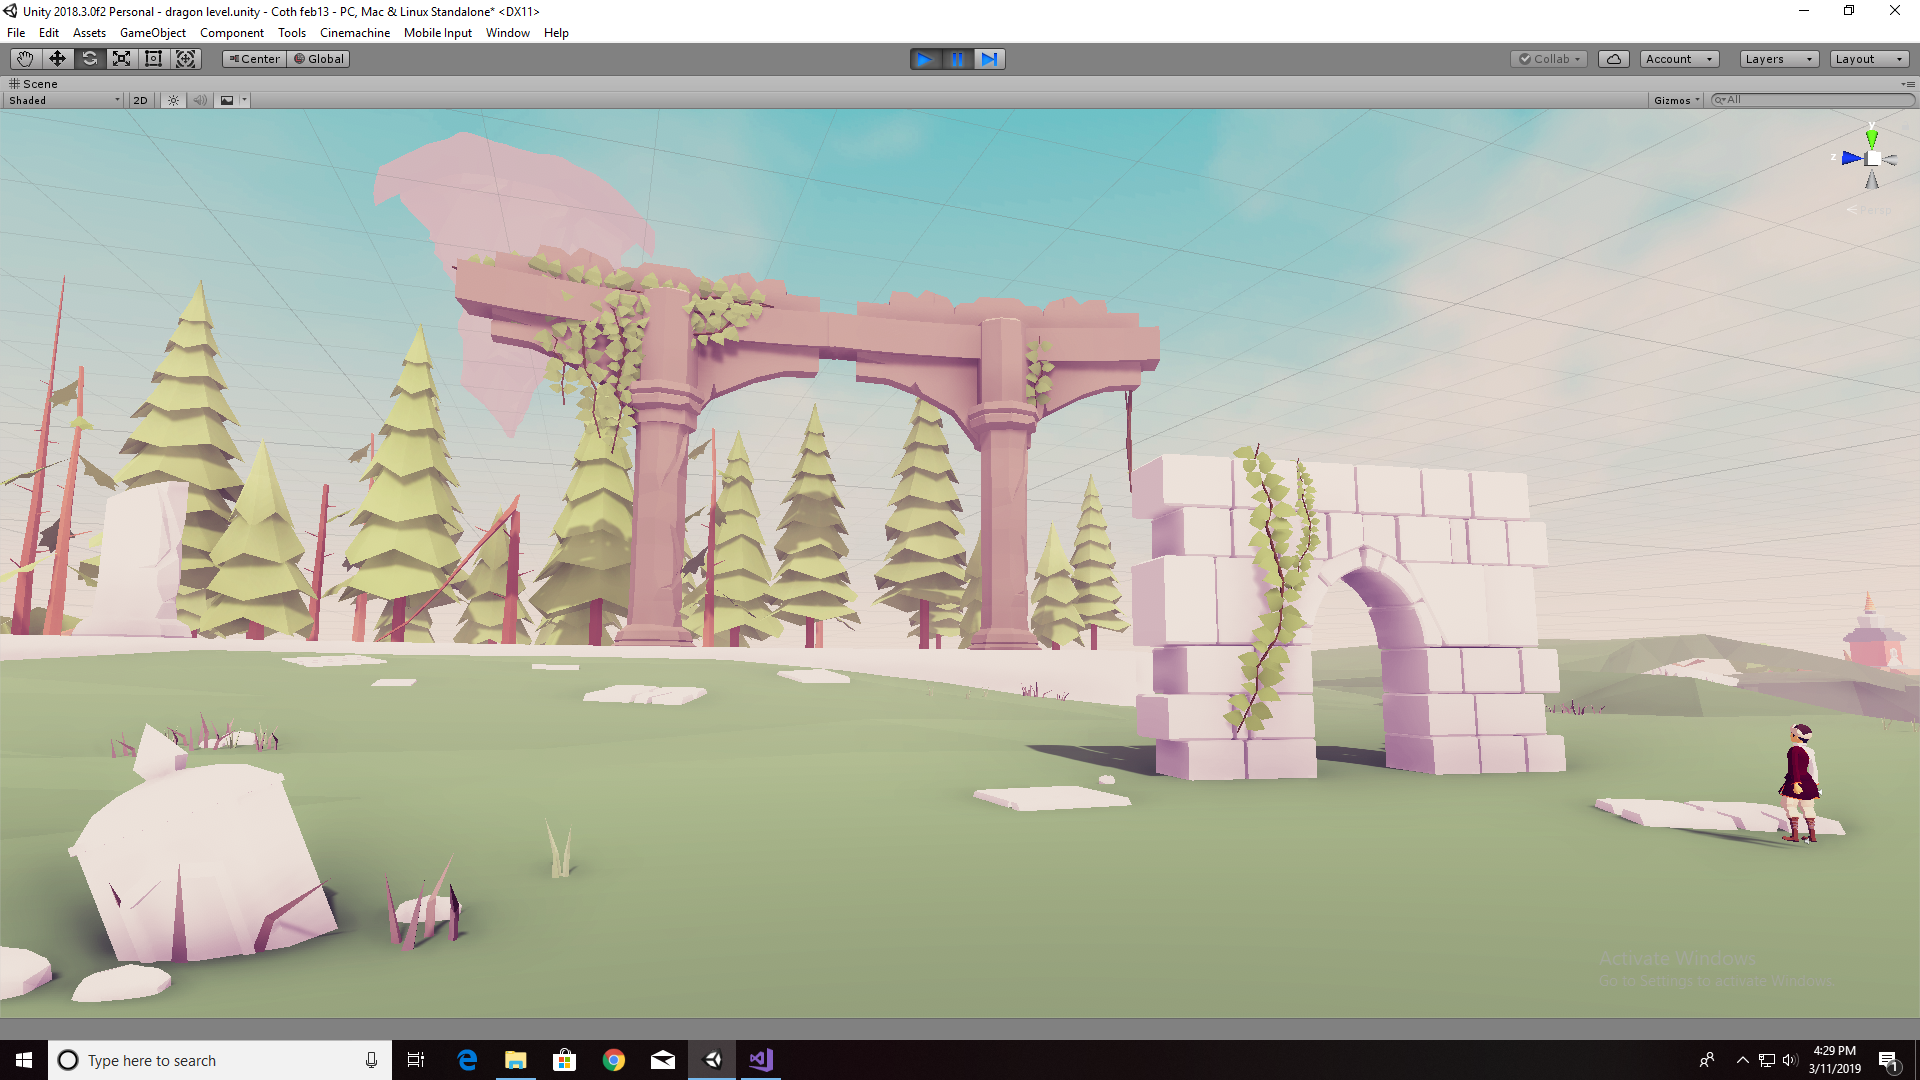Click the Step frame button
1920x1080 pixels.
tap(989, 59)
